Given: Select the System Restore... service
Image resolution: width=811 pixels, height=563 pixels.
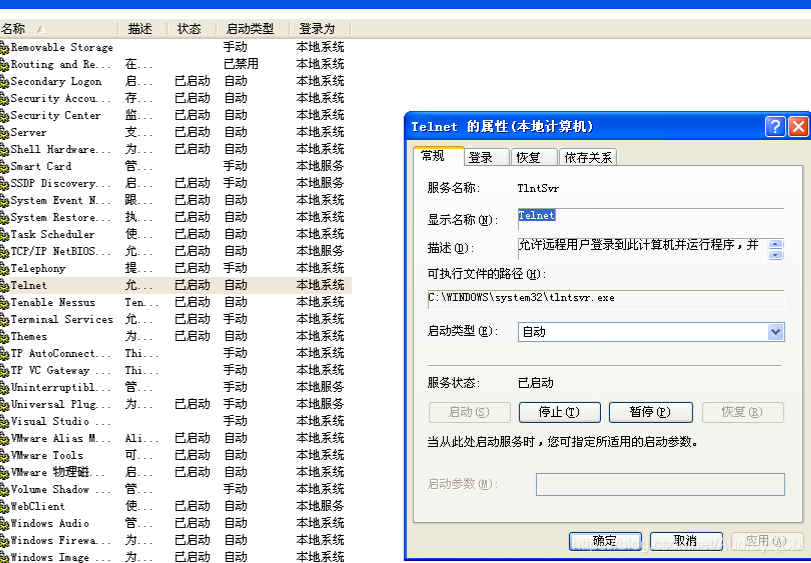Looking at the screenshot, I should pos(176,218).
